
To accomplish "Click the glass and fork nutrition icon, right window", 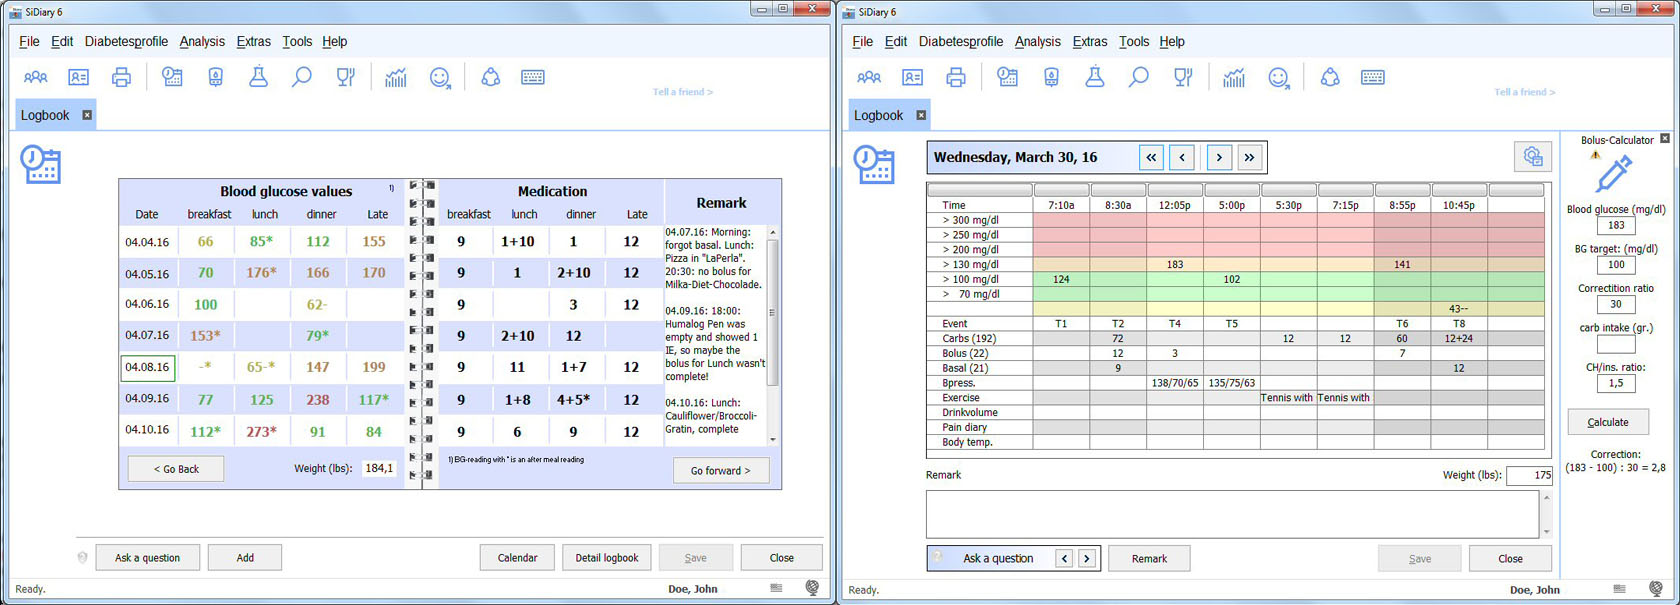I will pyautogui.click(x=1183, y=77).
